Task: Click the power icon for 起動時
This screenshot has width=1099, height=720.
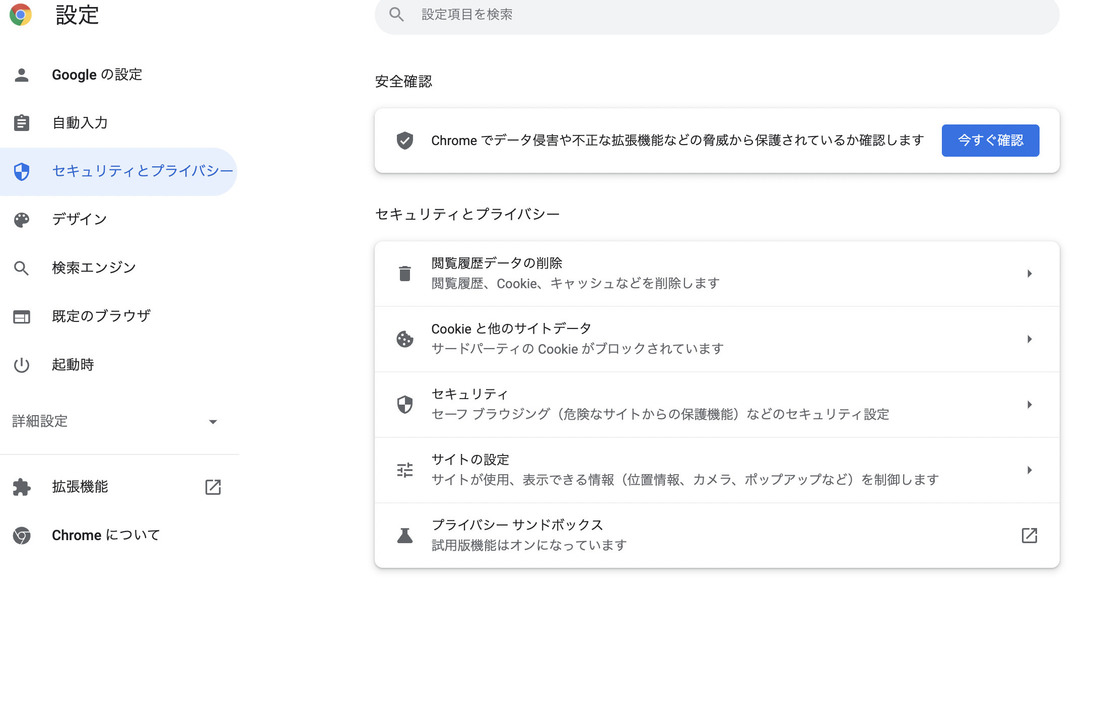Action: [22, 365]
